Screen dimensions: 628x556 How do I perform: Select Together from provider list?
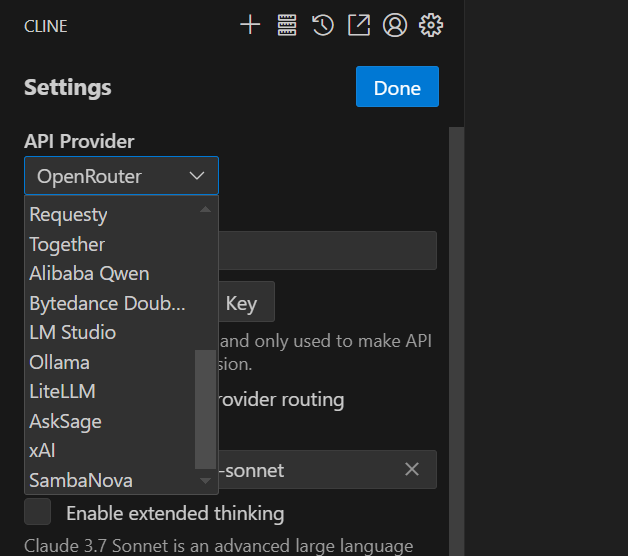coord(112,244)
